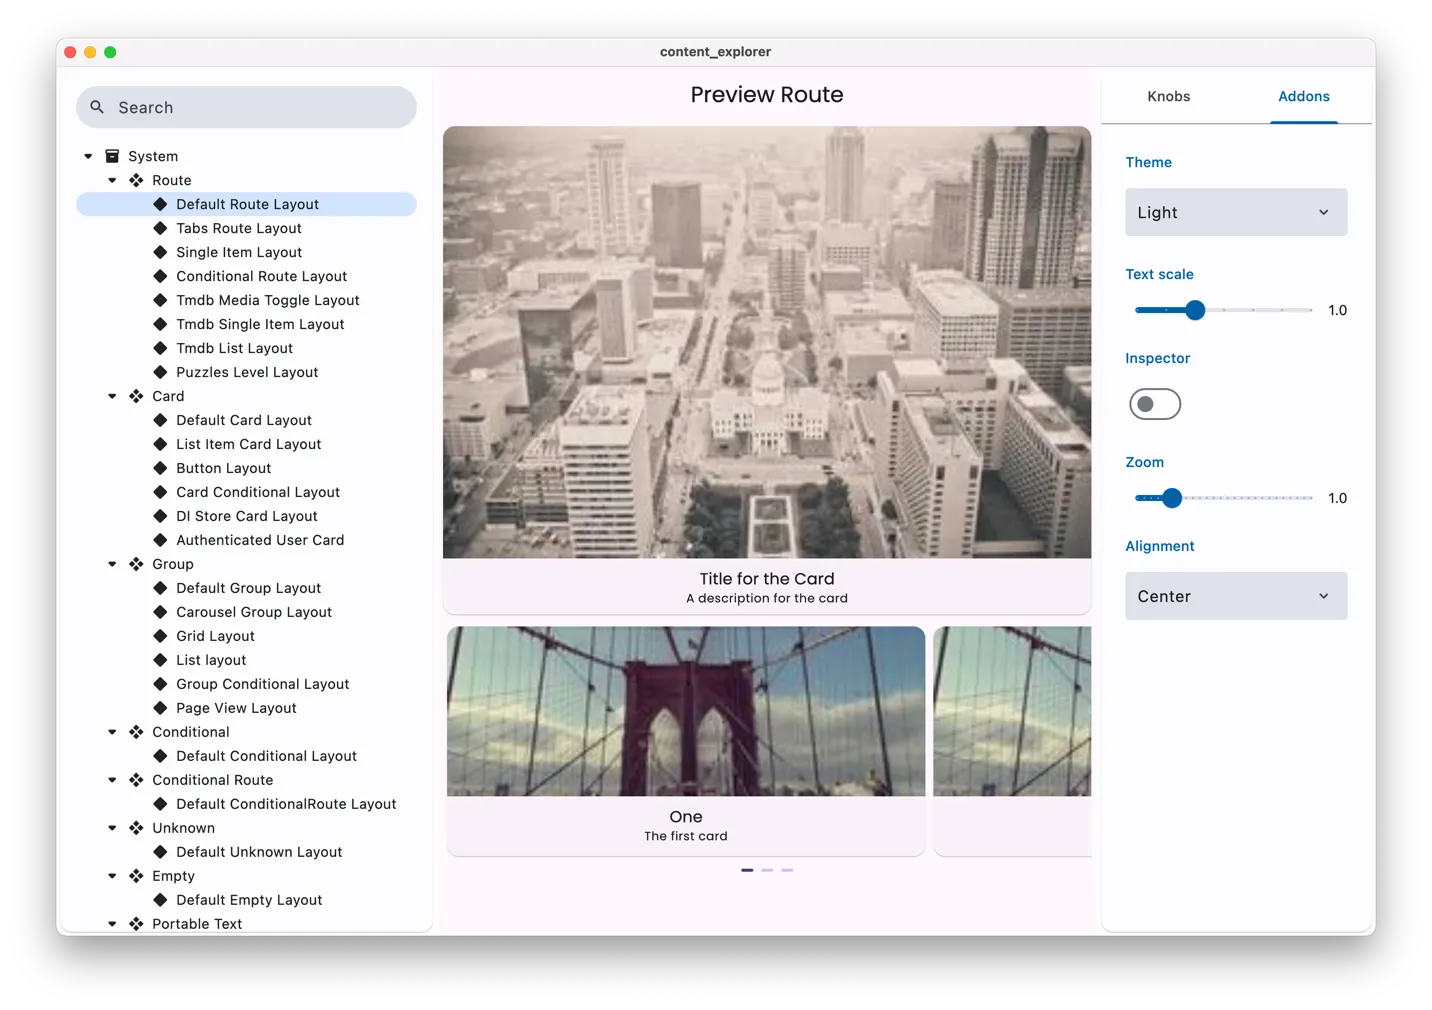Screen dimensions: 1432x1010
Task: Click the diamond icon beside Tabs Route Layout
Action: [x=160, y=228]
